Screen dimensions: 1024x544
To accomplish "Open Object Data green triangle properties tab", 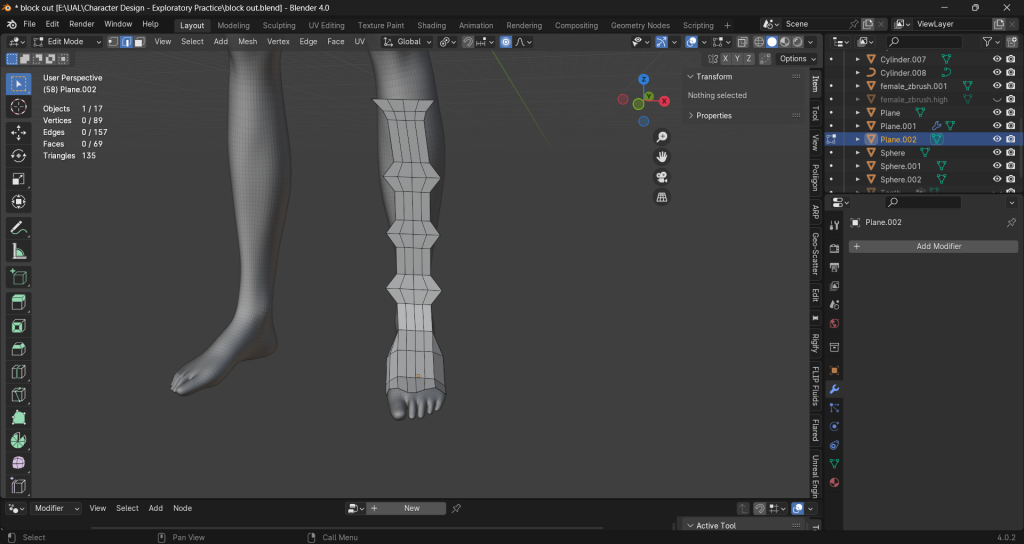I will pyautogui.click(x=834, y=464).
